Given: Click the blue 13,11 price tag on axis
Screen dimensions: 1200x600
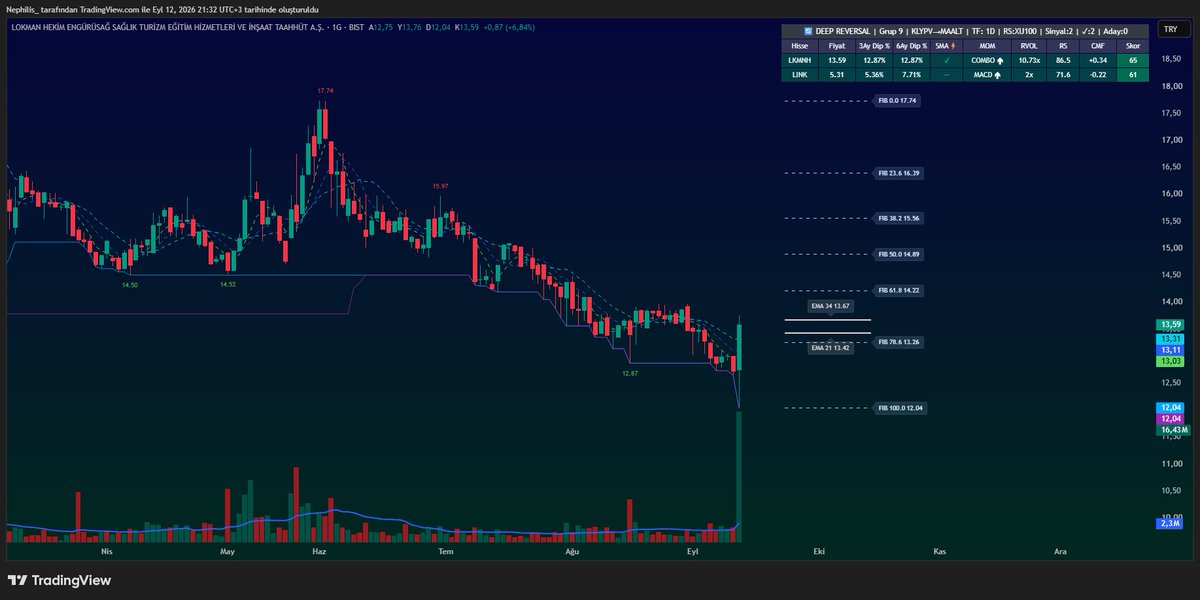Looking at the screenshot, I should pos(1170,350).
